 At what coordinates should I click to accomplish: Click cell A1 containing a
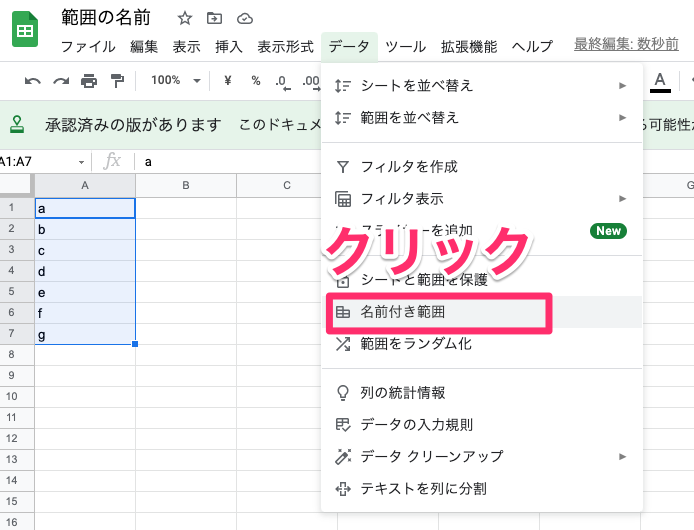click(x=85, y=209)
